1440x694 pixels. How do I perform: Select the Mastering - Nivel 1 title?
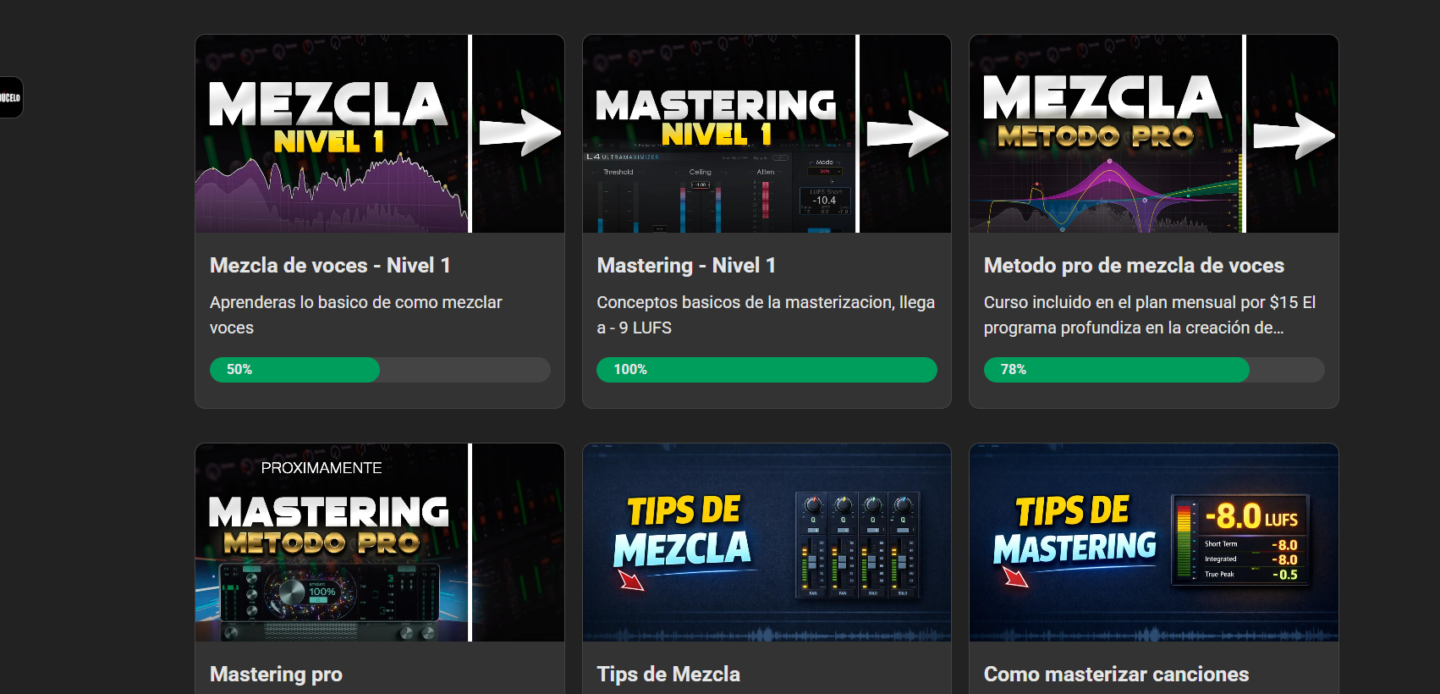686,265
